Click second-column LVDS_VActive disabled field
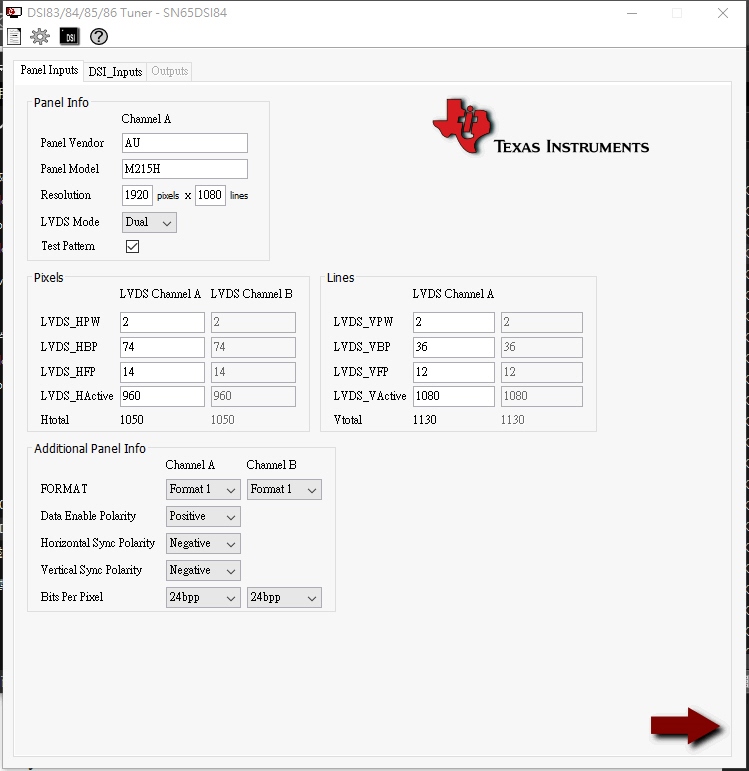The image size is (749, 771). [x=542, y=396]
